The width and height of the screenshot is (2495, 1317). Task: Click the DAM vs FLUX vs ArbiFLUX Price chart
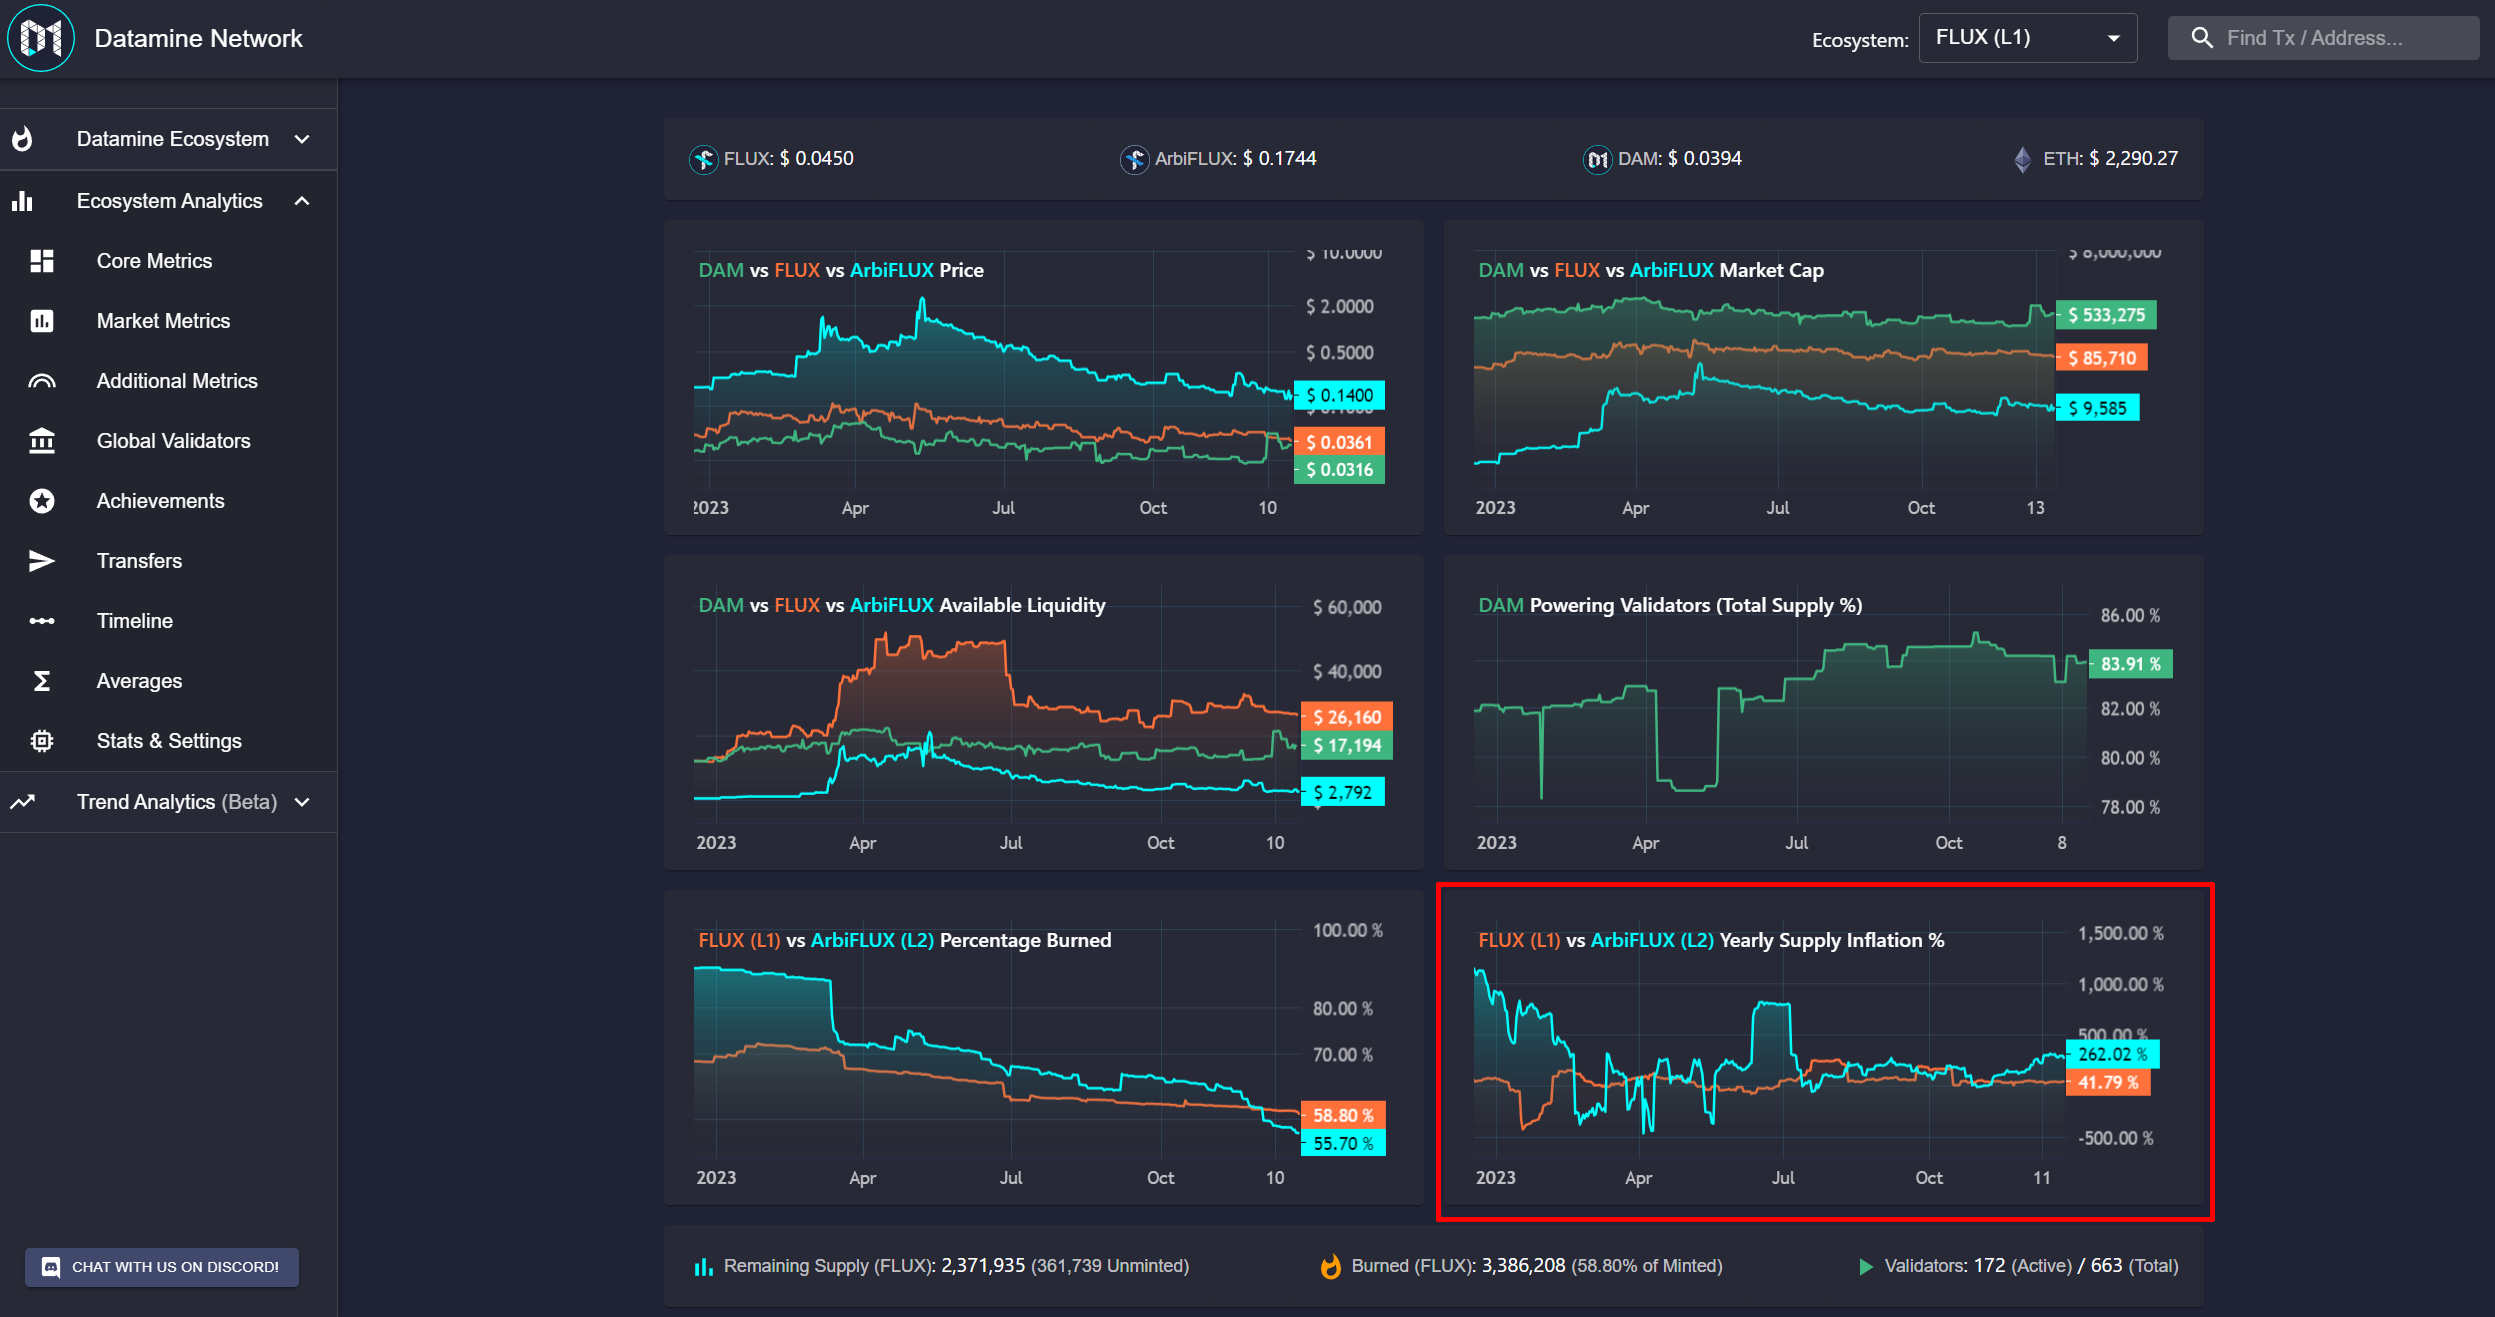point(1043,378)
